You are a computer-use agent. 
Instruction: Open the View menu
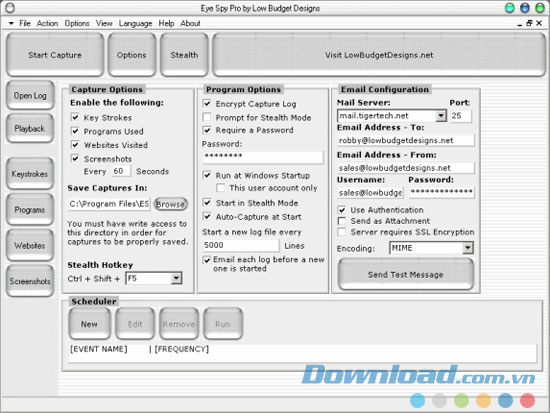tap(104, 23)
